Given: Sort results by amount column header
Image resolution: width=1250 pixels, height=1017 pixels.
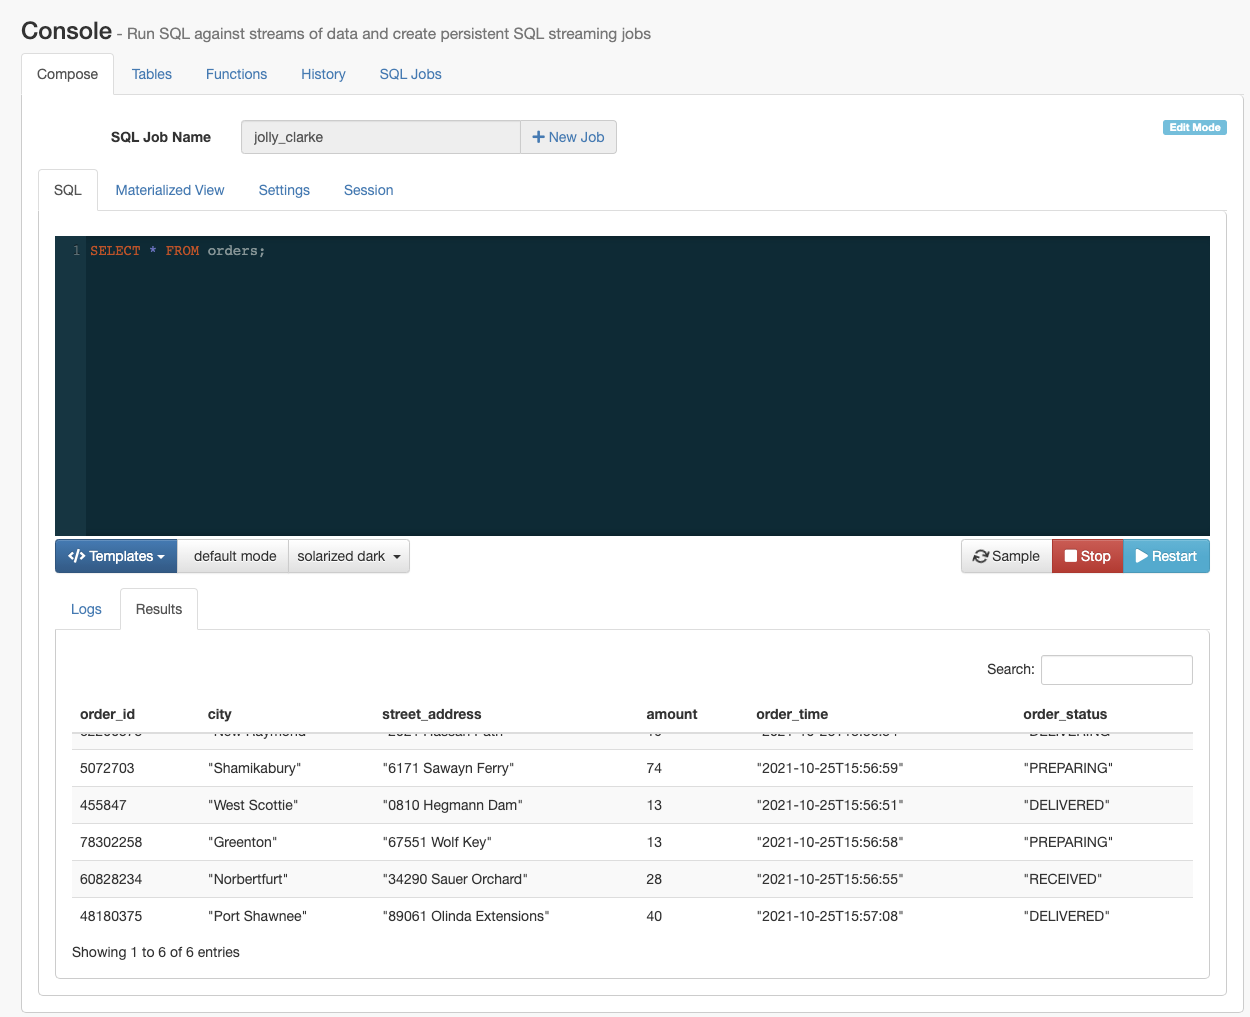Looking at the screenshot, I should (x=671, y=714).
